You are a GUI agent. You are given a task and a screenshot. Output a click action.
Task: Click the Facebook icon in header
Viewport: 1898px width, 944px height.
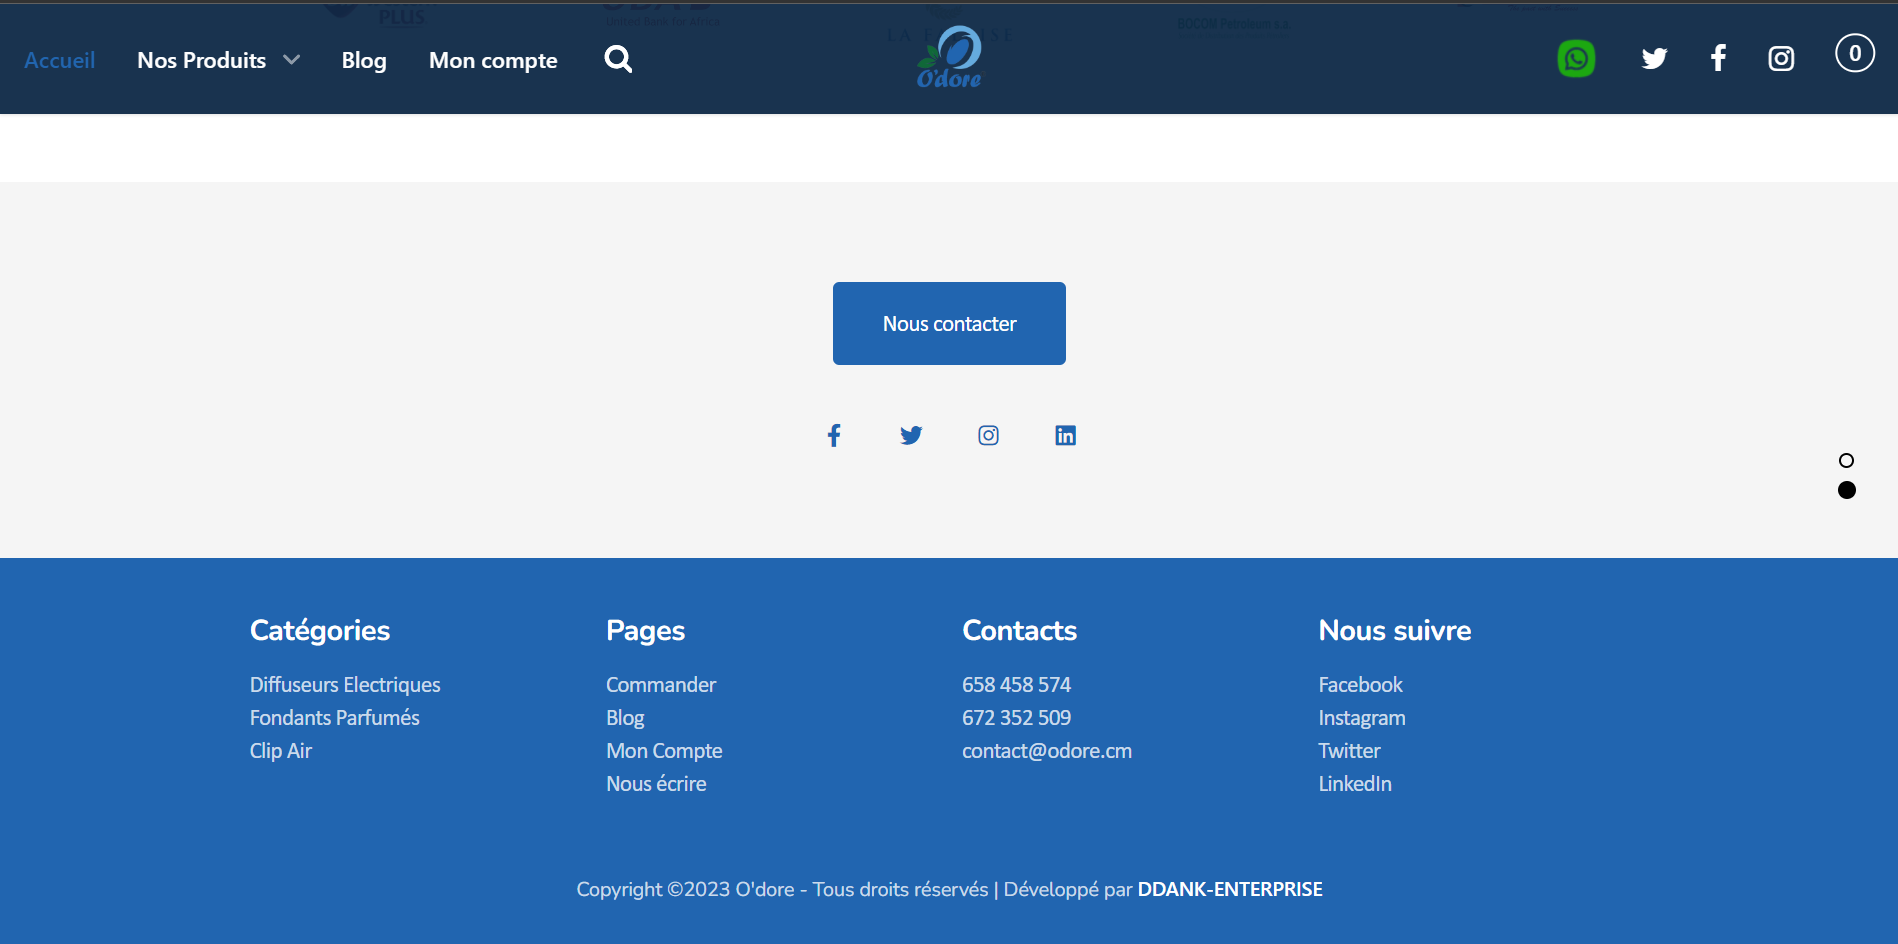tap(1718, 59)
